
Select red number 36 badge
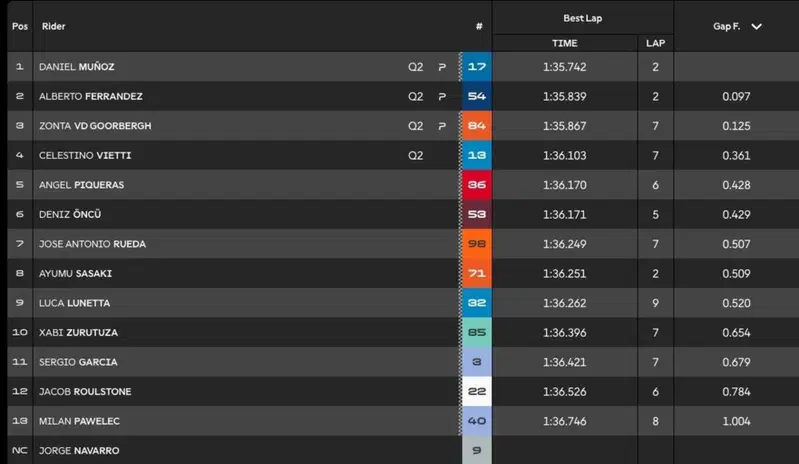[x=476, y=185]
